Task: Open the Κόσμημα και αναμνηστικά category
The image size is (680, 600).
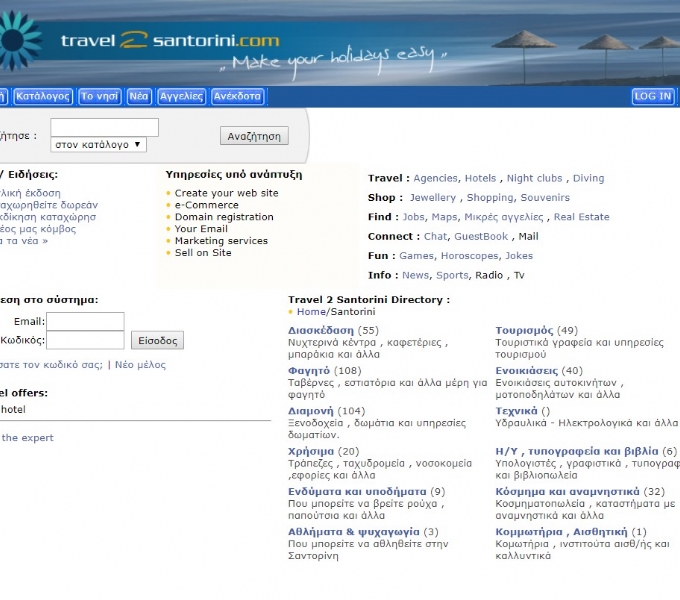Action: click(567, 492)
